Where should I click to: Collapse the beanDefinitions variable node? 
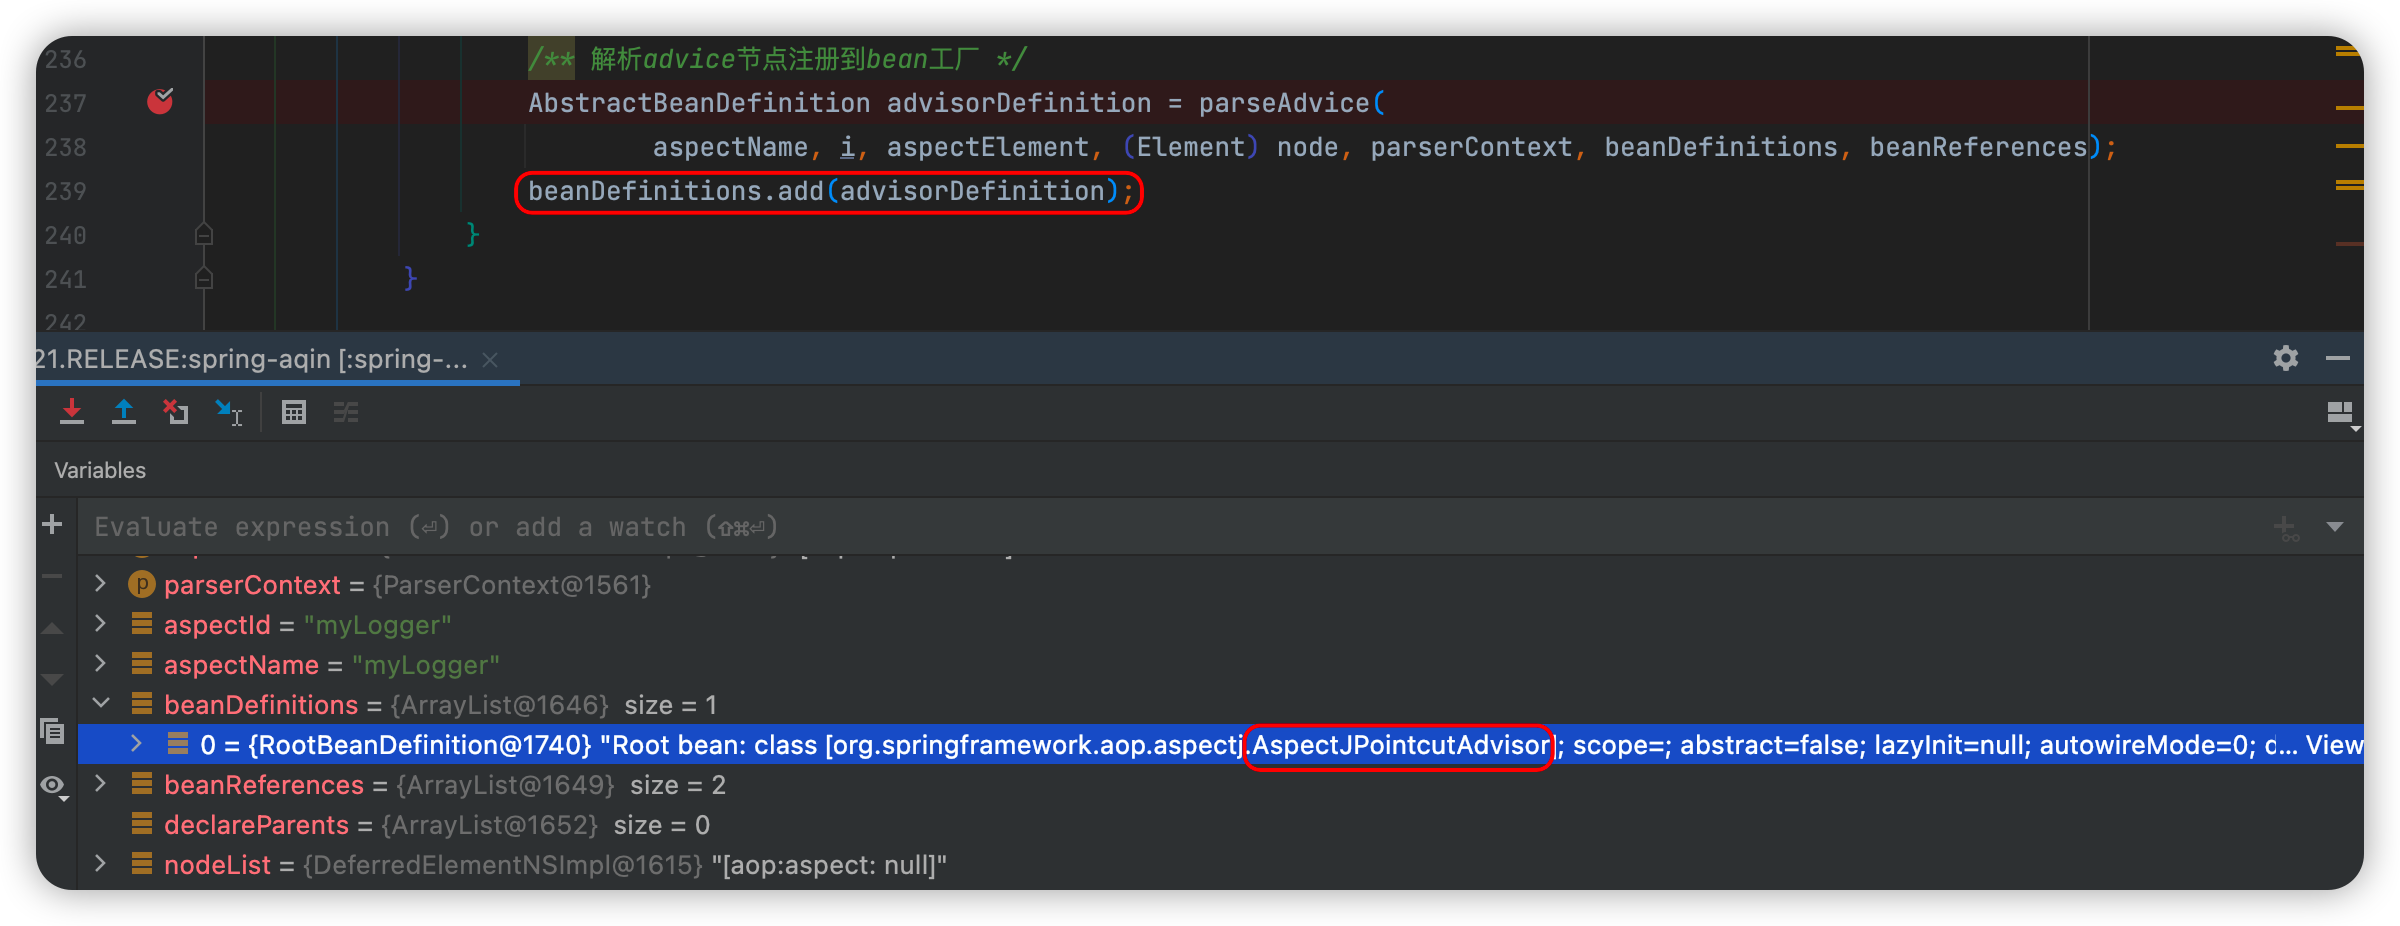click(101, 704)
